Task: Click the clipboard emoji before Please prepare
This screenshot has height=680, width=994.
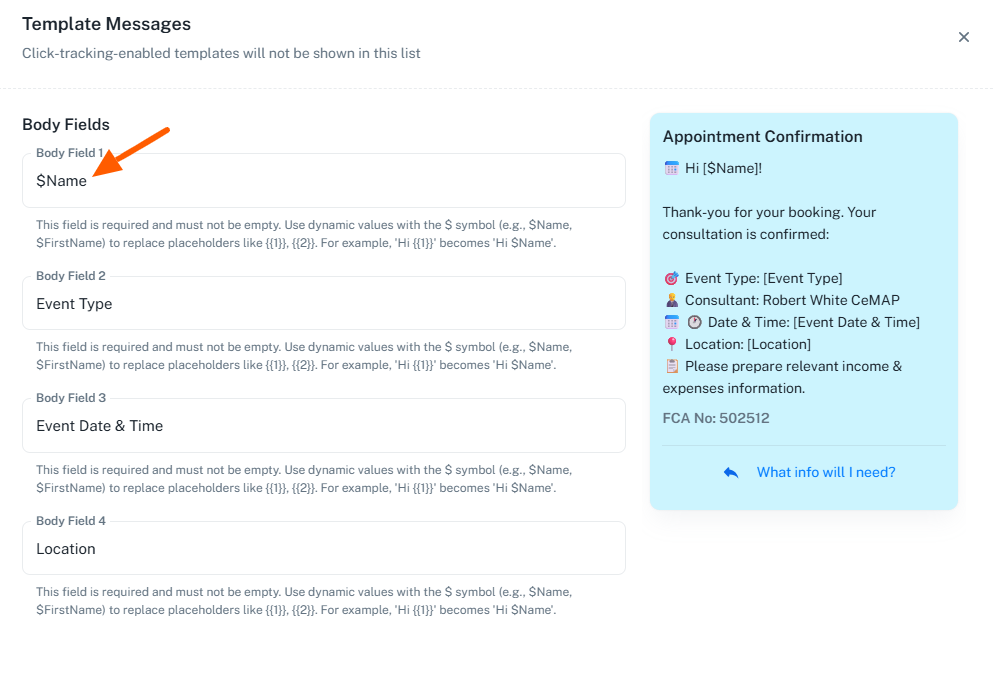Action: [x=672, y=366]
